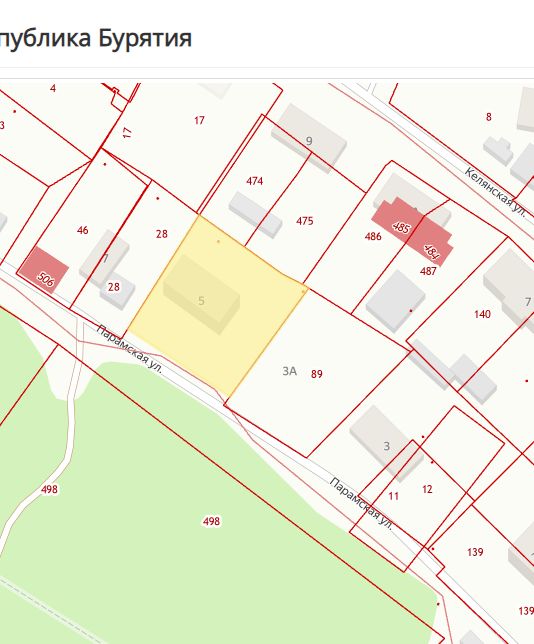Viewport: 534px width, 644px height.
Task: Select parcel 8 in the corner
Action: click(488, 117)
